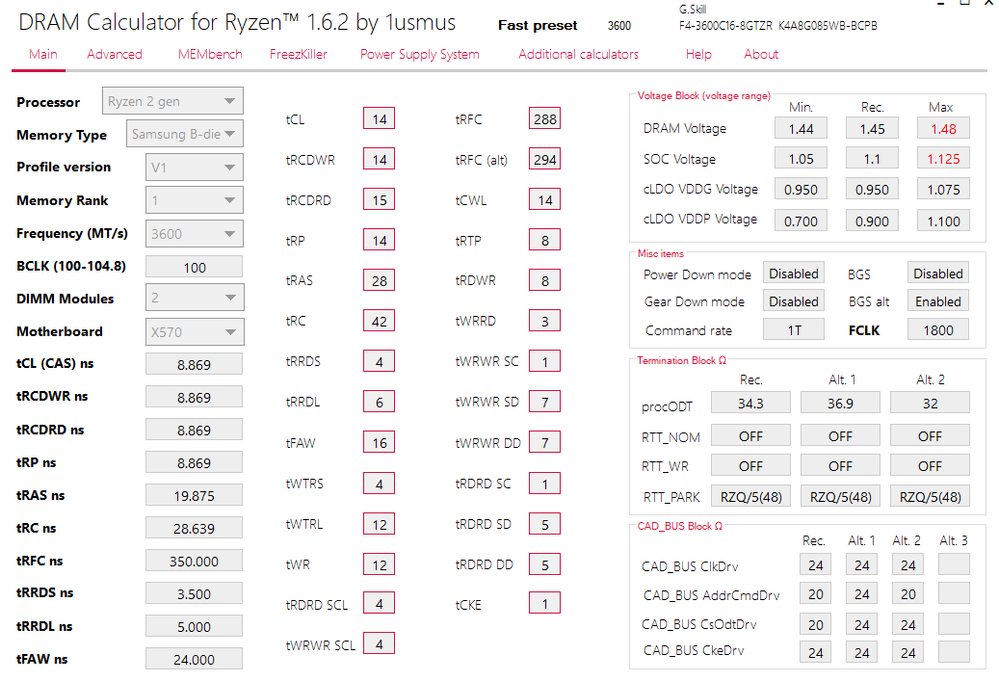The width and height of the screenshot is (999, 679).
Task: Click the SOC Voltage Max value 1.125
Action: (x=943, y=159)
